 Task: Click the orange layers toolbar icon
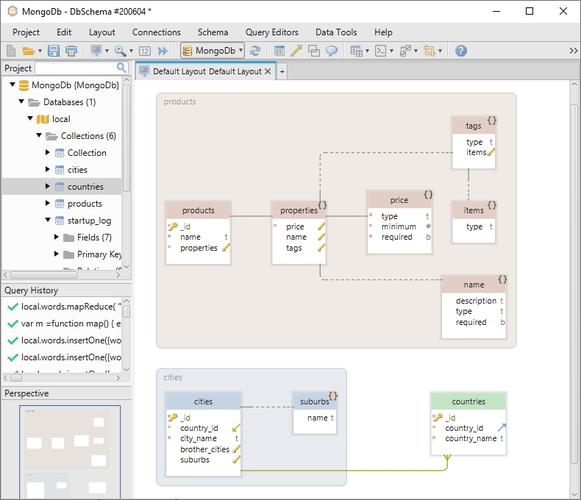pos(429,51)
